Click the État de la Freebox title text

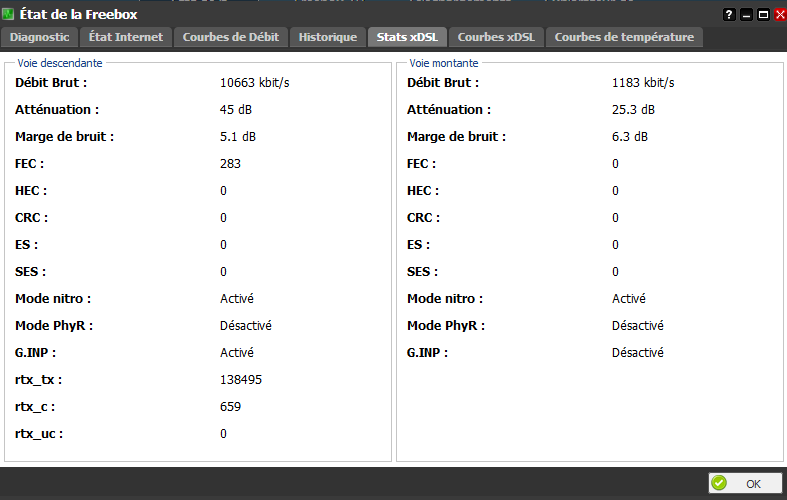78,15
